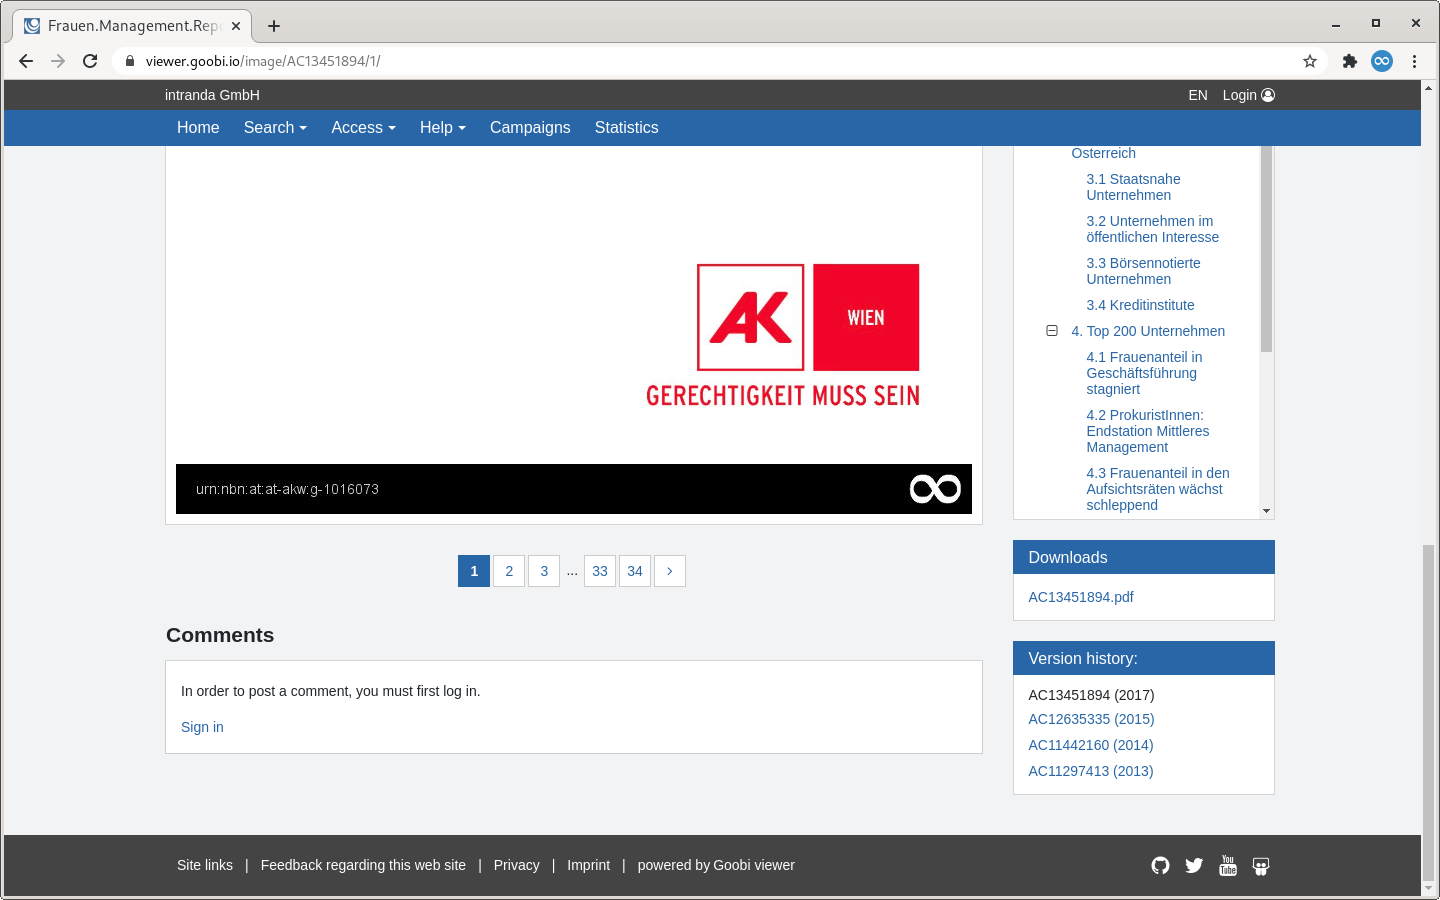This screenshot has height=900, width=1440.
Task: Open a new browser tab
Action: point(274,26)
